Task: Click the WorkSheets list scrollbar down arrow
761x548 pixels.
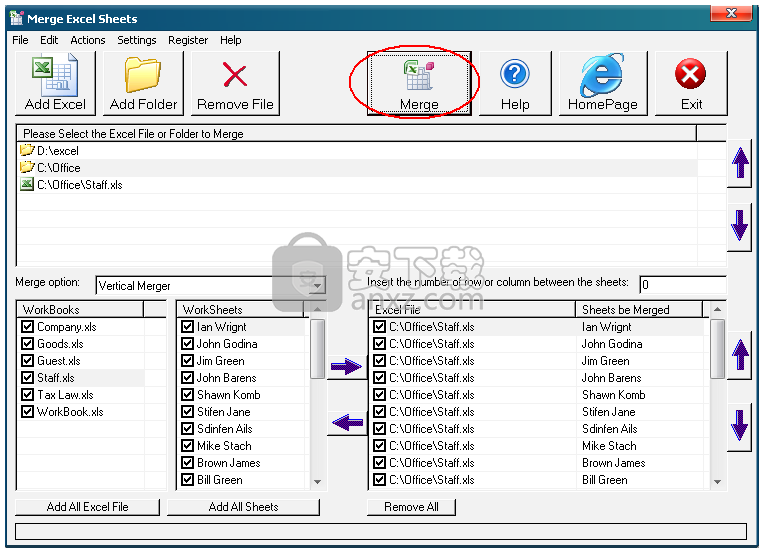Action: pos(317,482)
